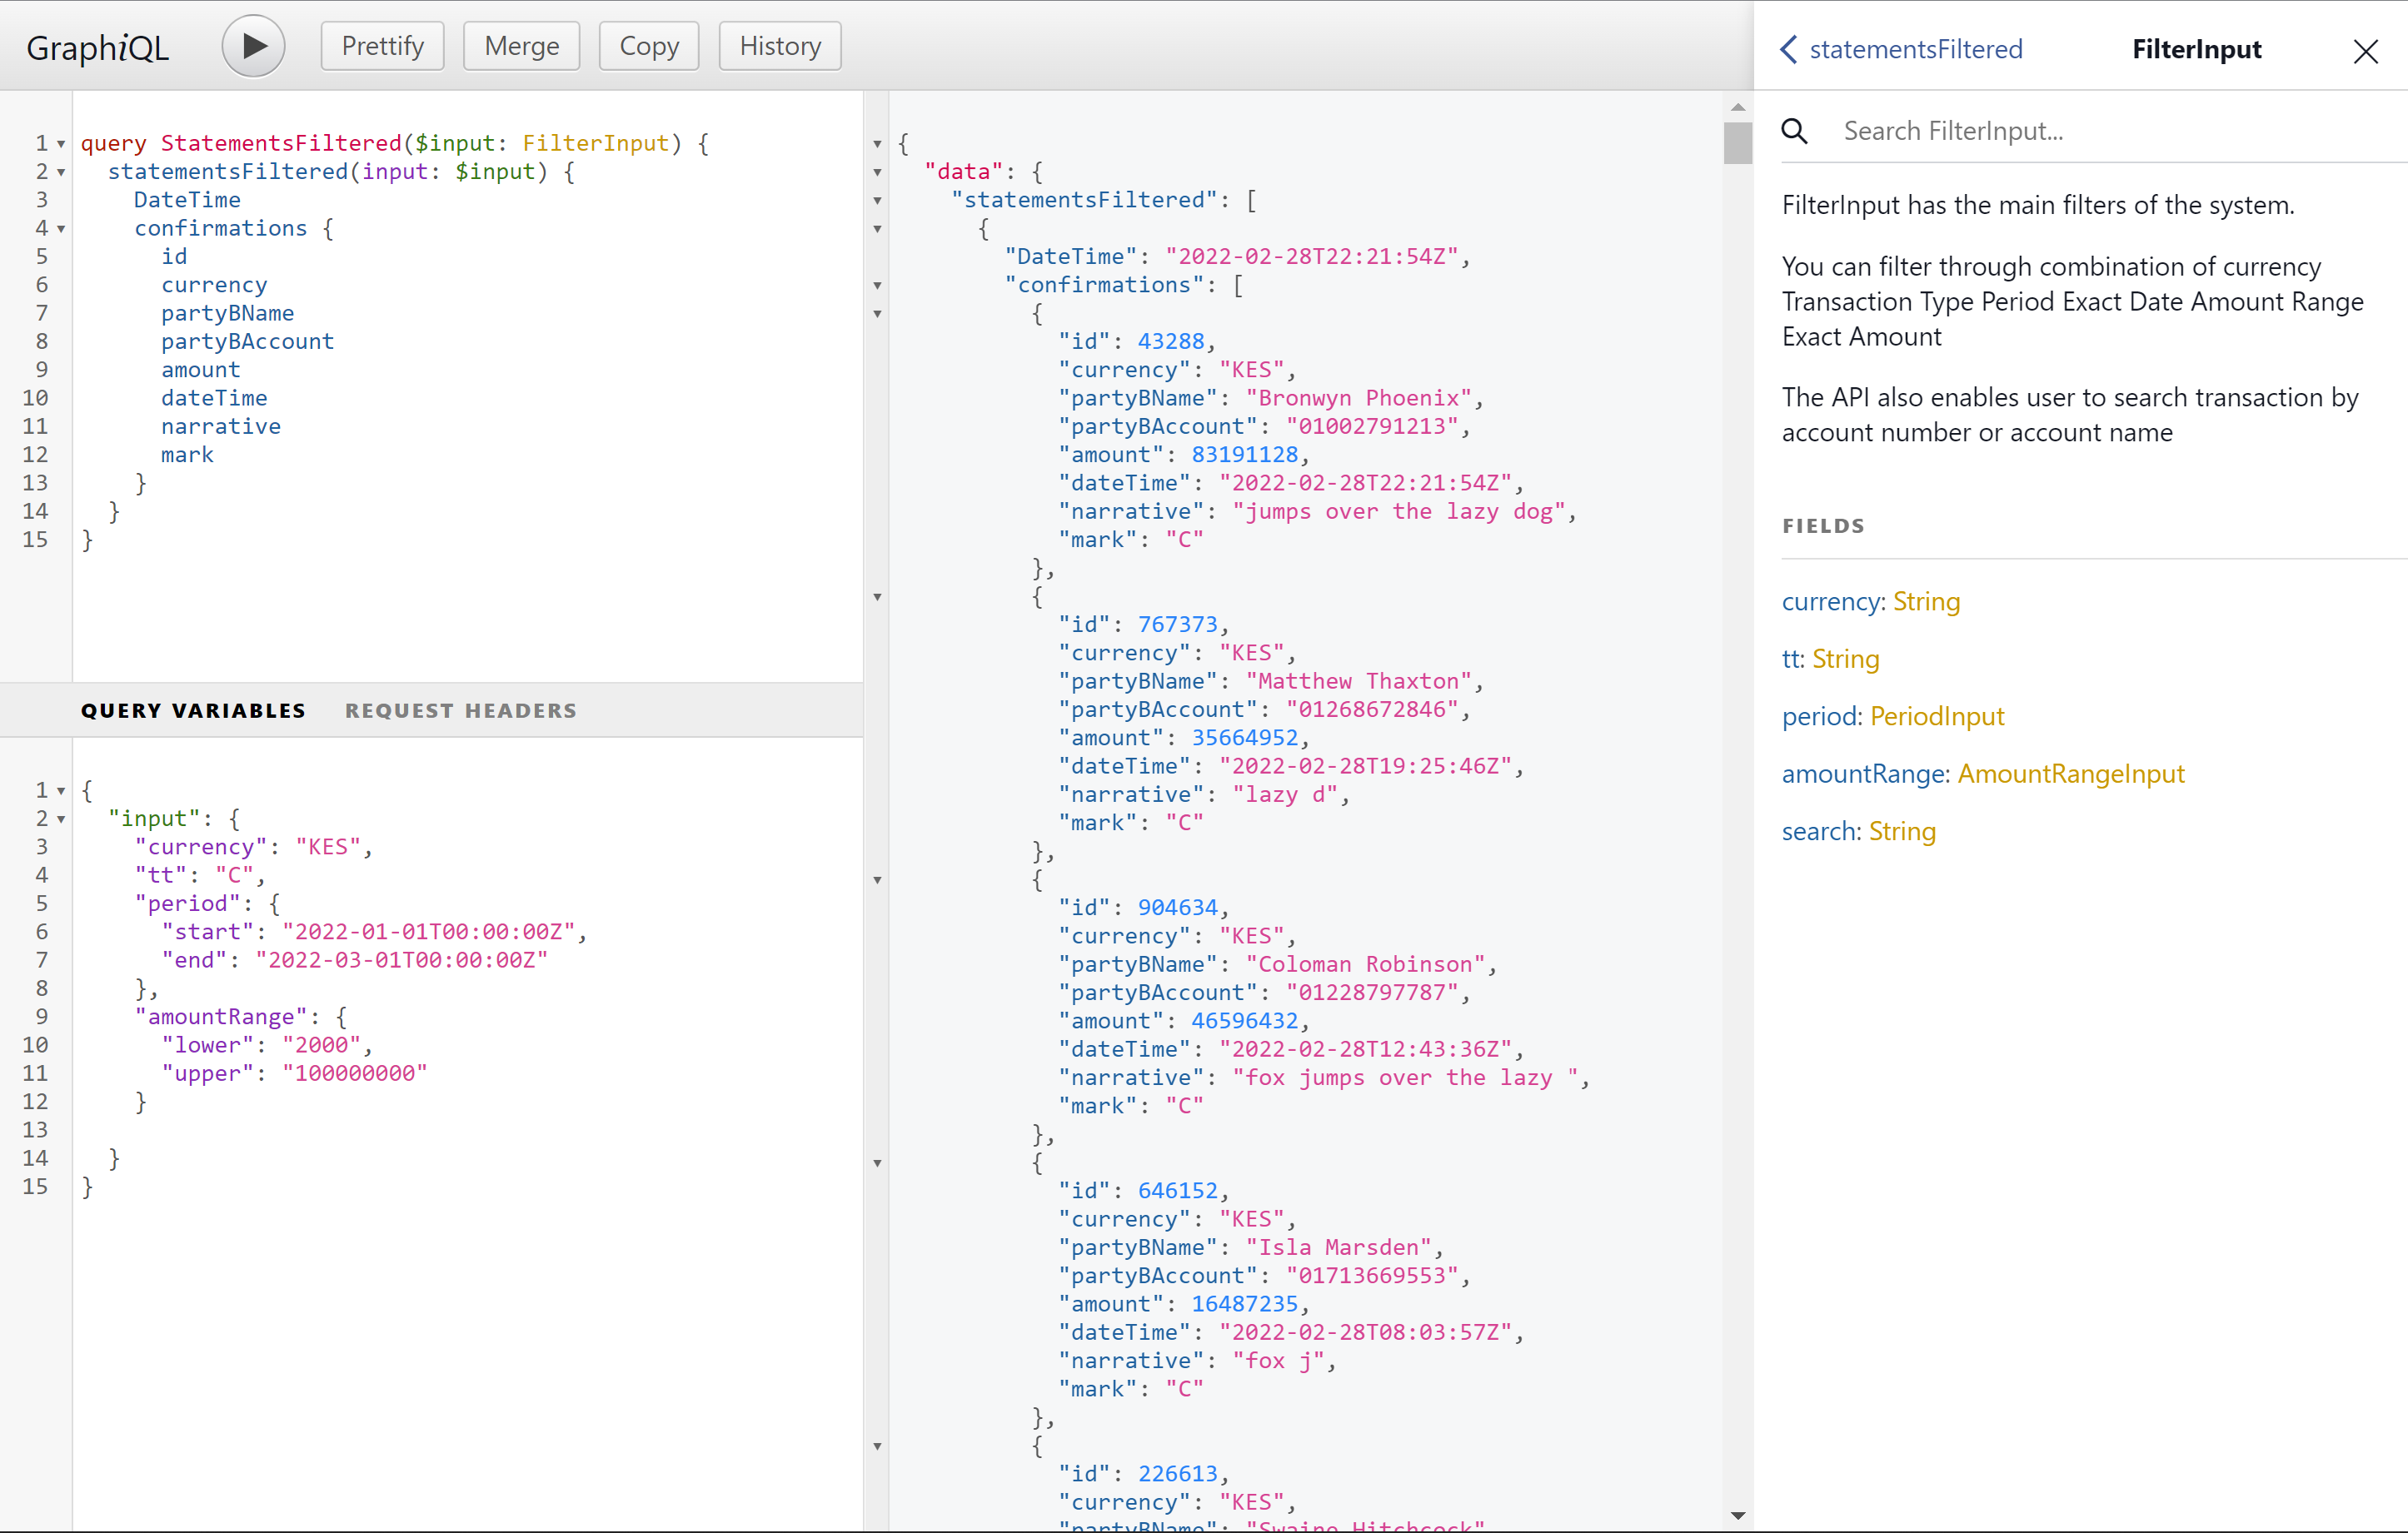
Task: Collapse the "input" variables fold arrow
Action: [61, 819]
